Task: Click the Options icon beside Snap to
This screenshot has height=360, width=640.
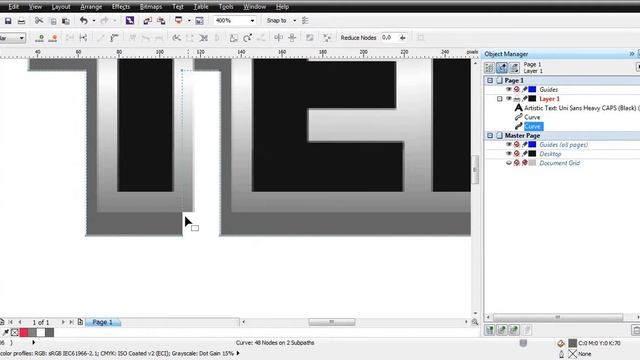Action: tap(305, 20)
